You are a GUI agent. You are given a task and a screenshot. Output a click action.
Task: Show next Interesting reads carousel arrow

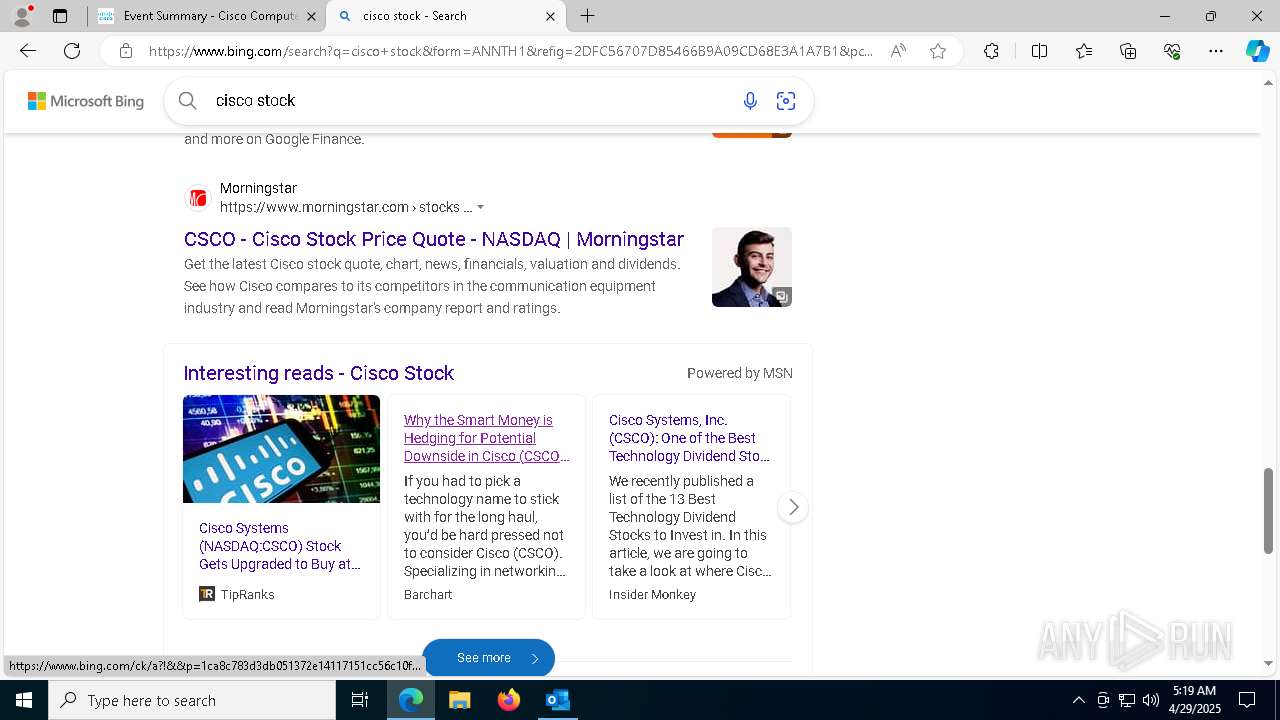[793, 507]
